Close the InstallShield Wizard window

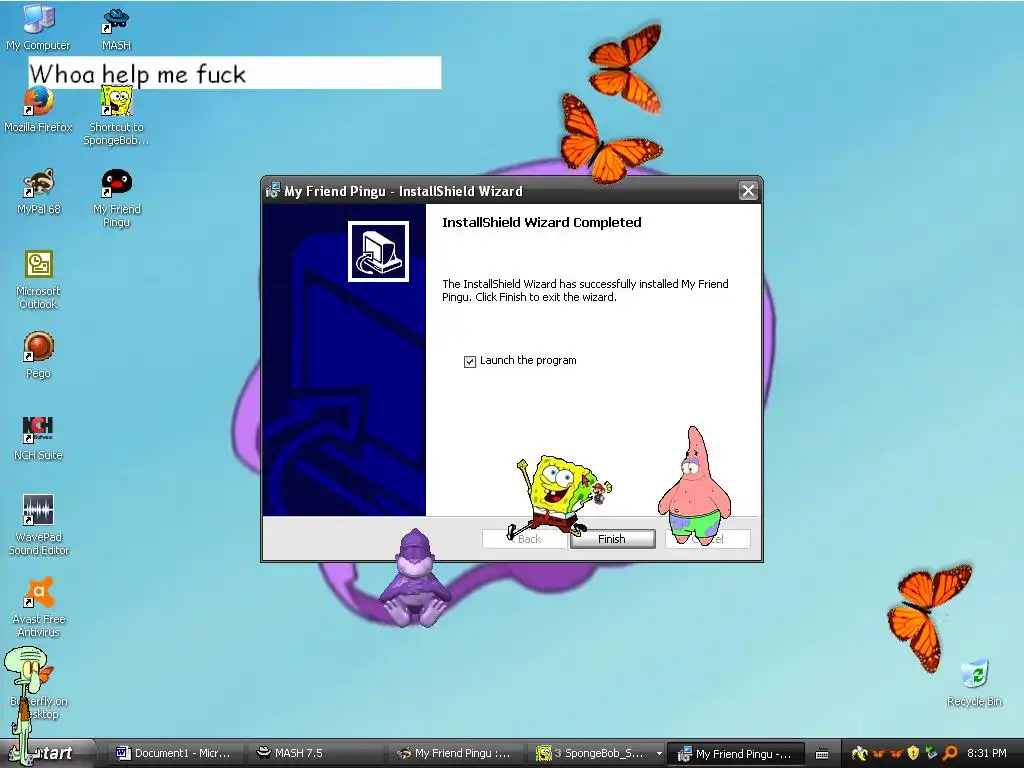coord(748,191)
